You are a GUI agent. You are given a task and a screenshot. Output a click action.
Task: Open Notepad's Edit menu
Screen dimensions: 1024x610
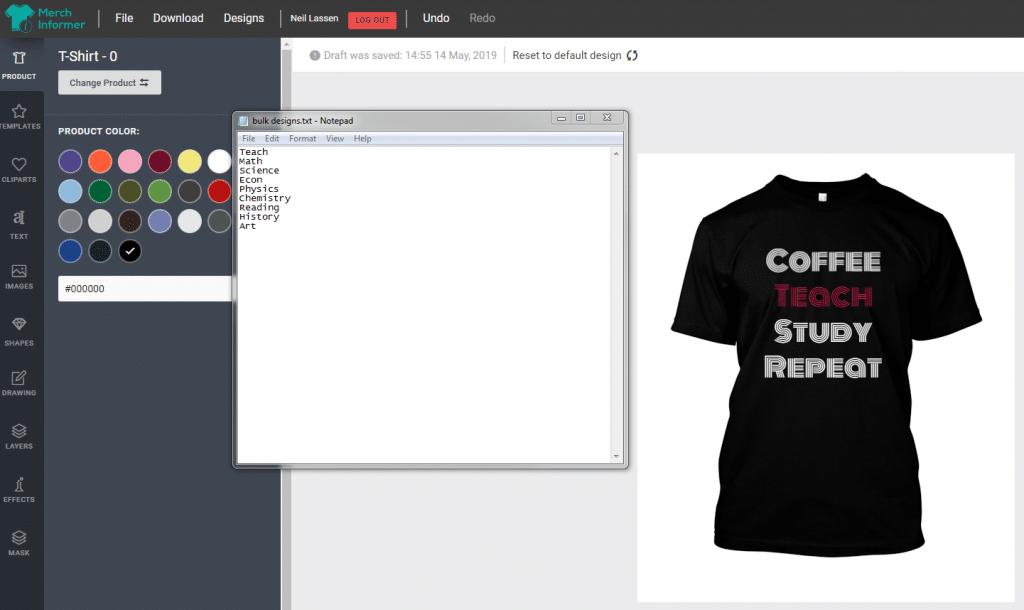[272, 138]
